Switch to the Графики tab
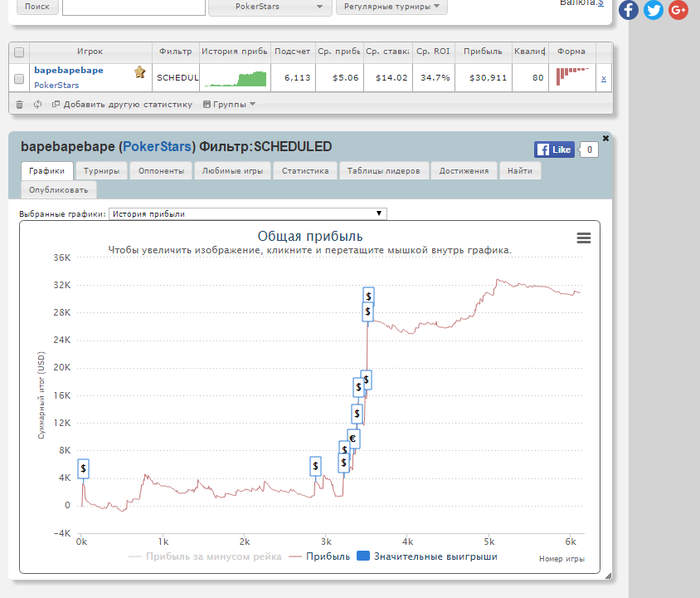Screen dimensions: 700x598 point(47,171)
